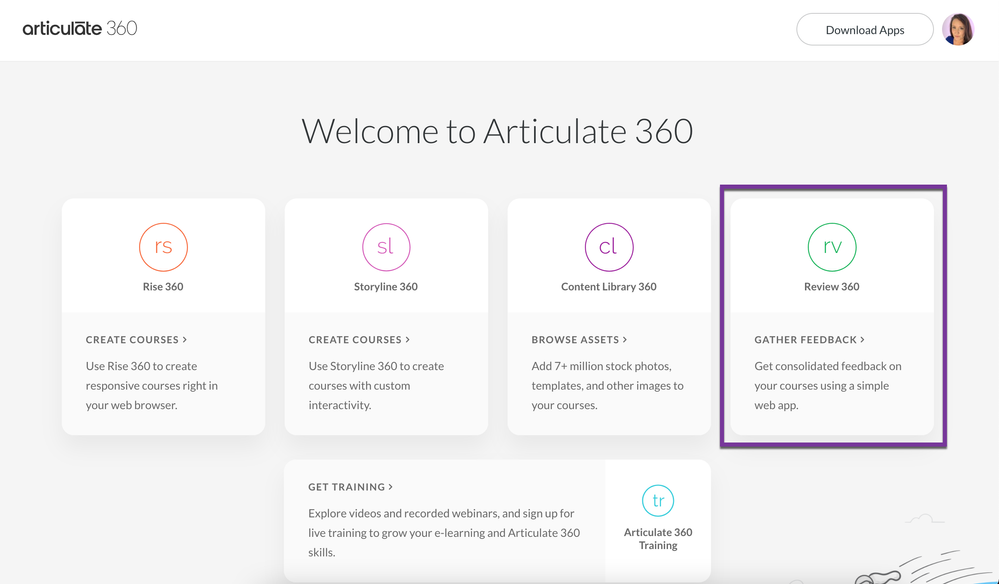Open the Gather Feedback link

809,340
